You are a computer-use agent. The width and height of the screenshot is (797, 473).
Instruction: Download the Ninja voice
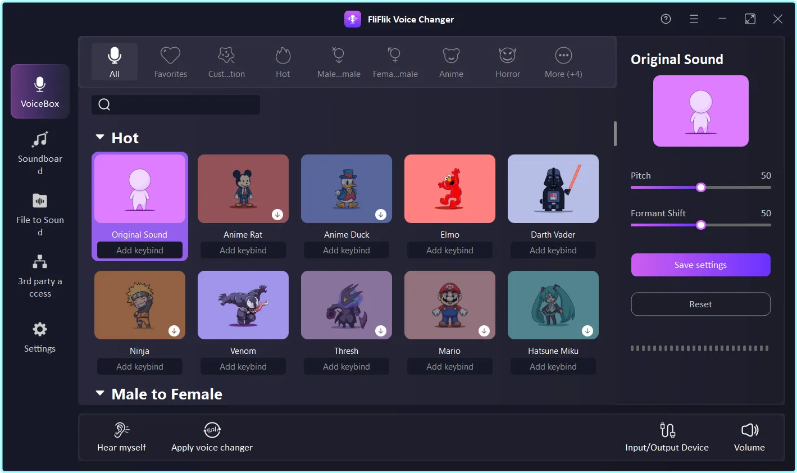[x=174, y=331]
